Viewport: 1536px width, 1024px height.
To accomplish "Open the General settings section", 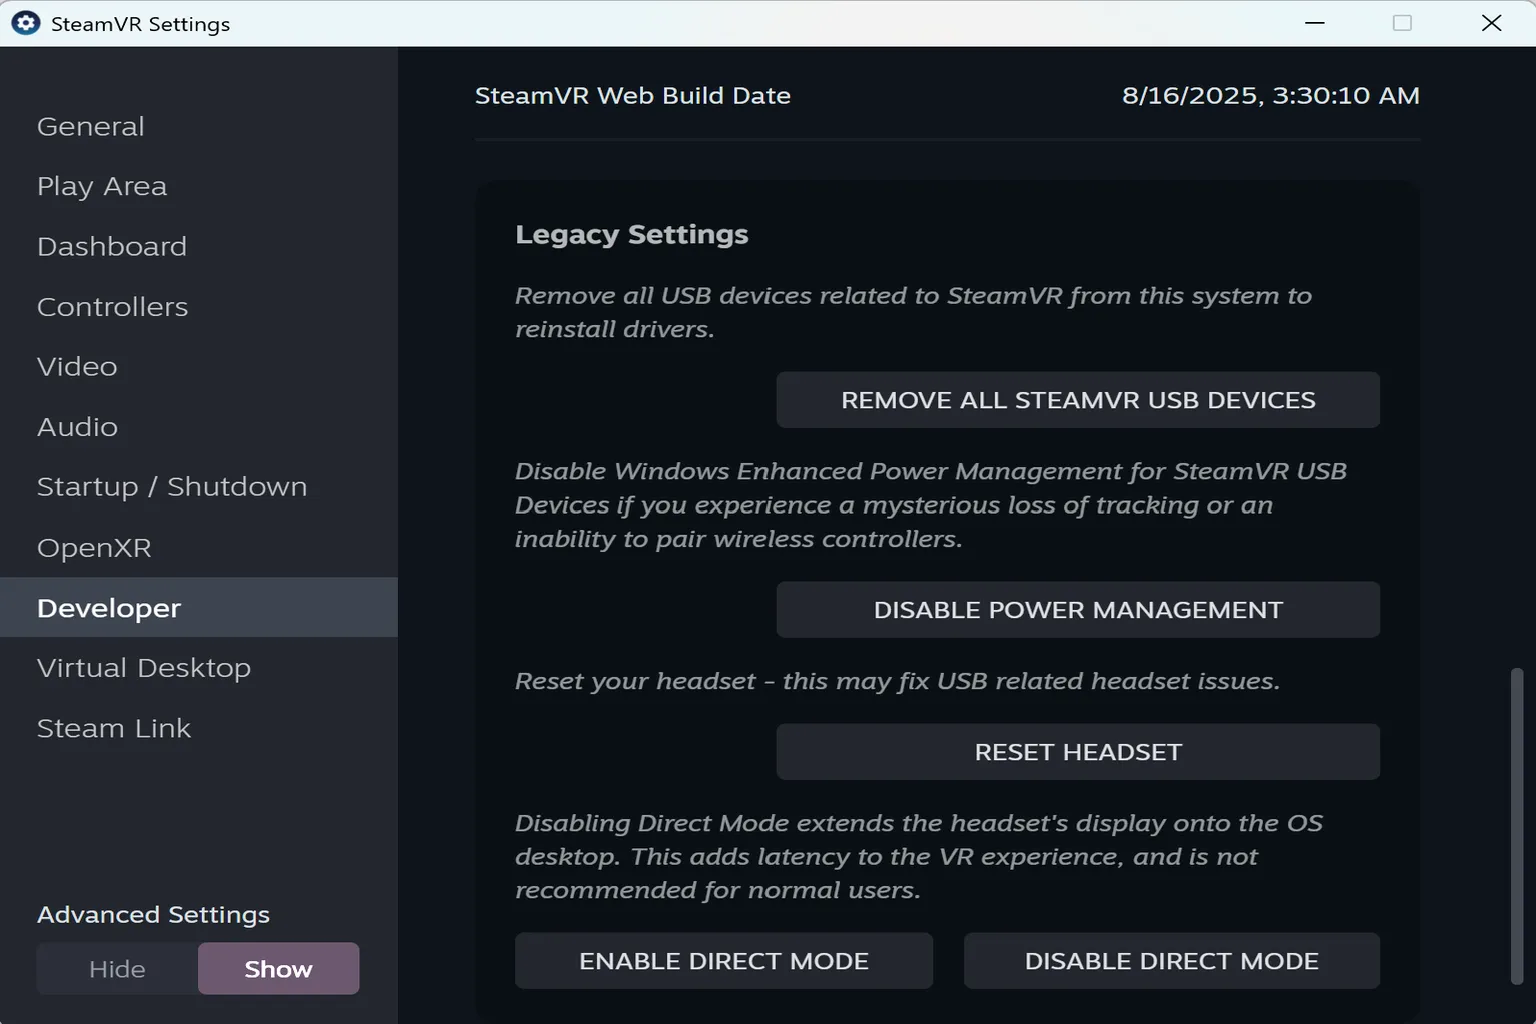I will 90,126.
